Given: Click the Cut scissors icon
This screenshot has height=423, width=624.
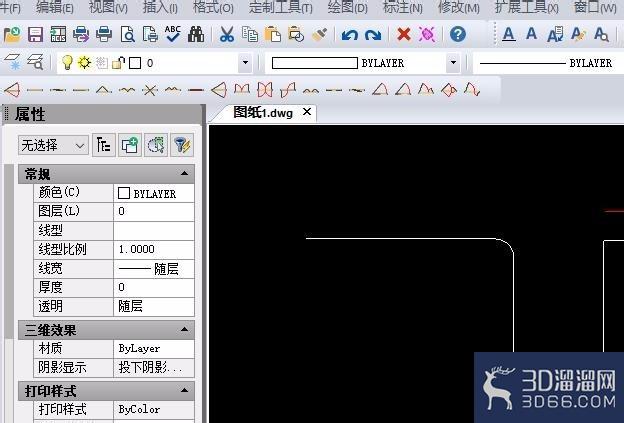Looking at the screenshot, I should [x=226, y=35].
